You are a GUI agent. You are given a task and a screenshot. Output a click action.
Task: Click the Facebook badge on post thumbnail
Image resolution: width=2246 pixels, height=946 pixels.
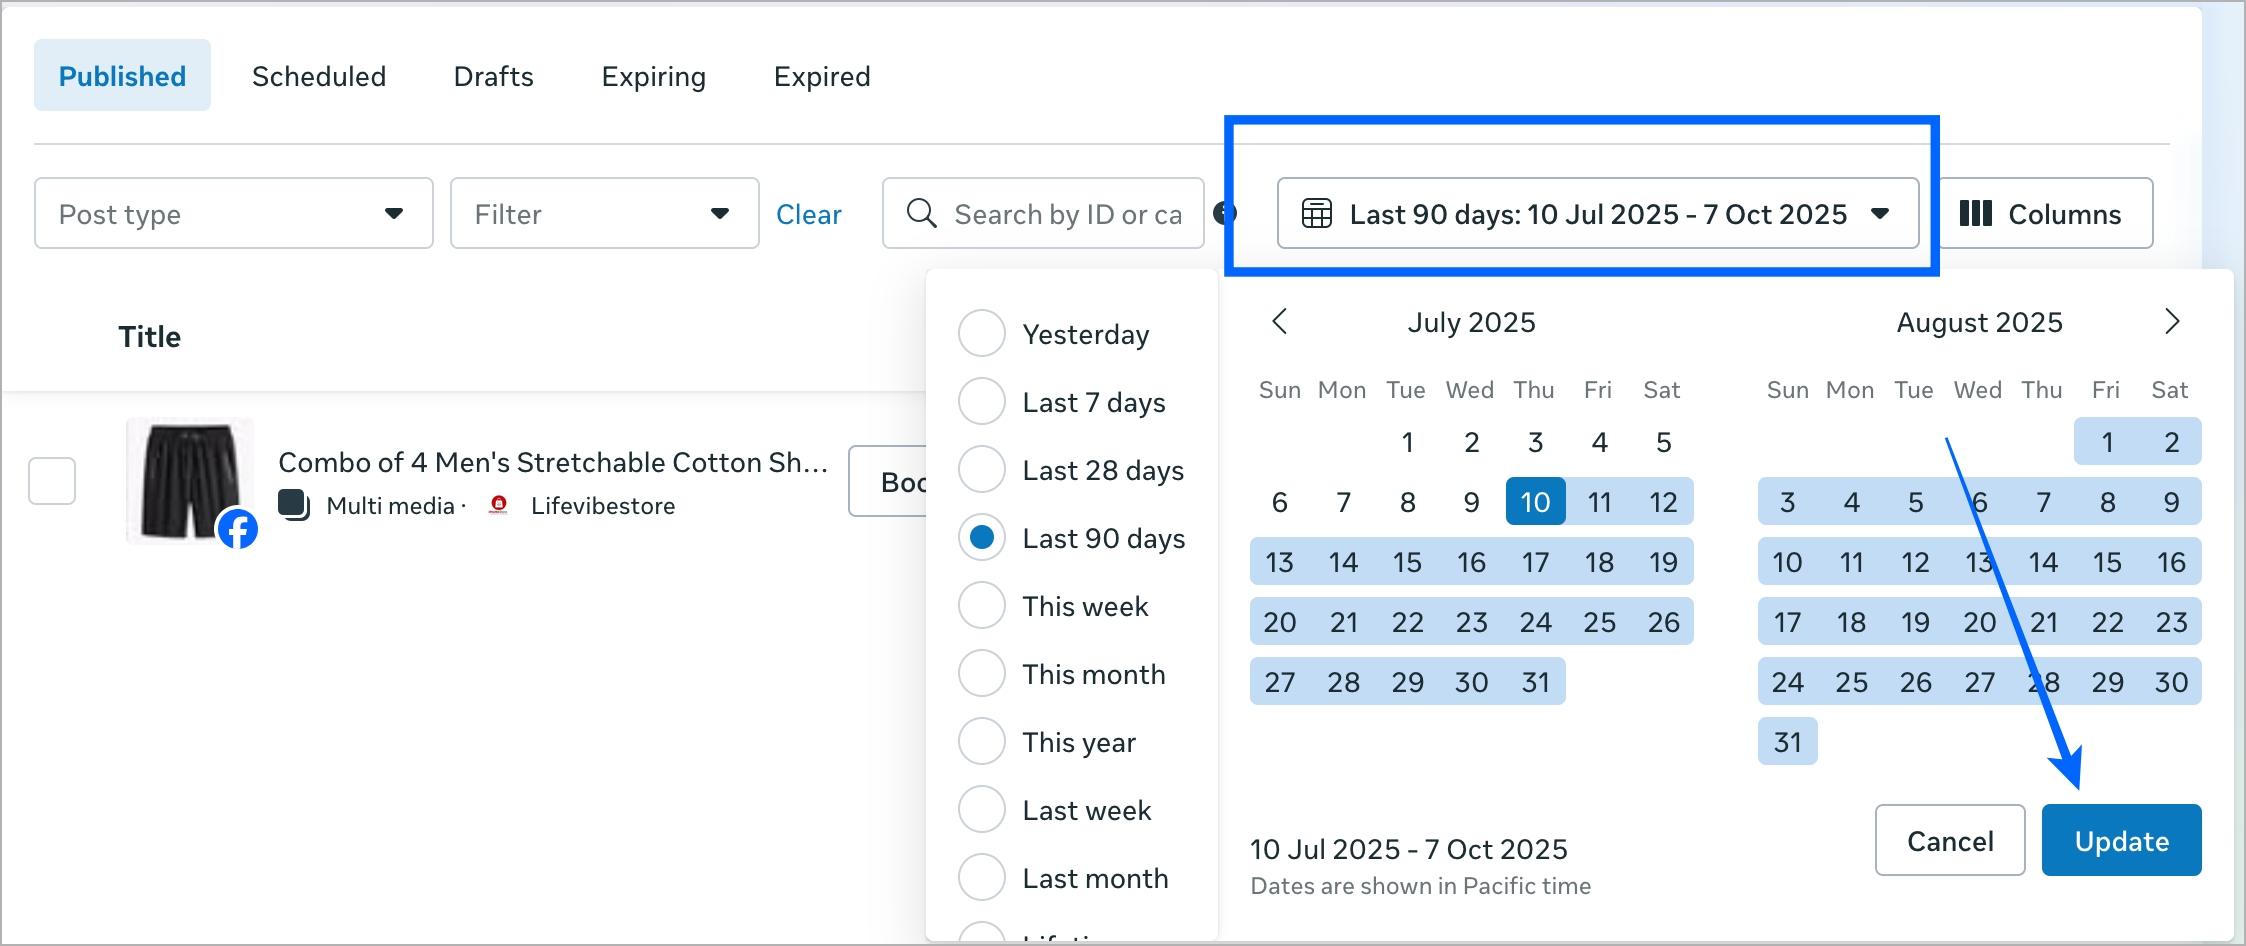tap(238, 529)
